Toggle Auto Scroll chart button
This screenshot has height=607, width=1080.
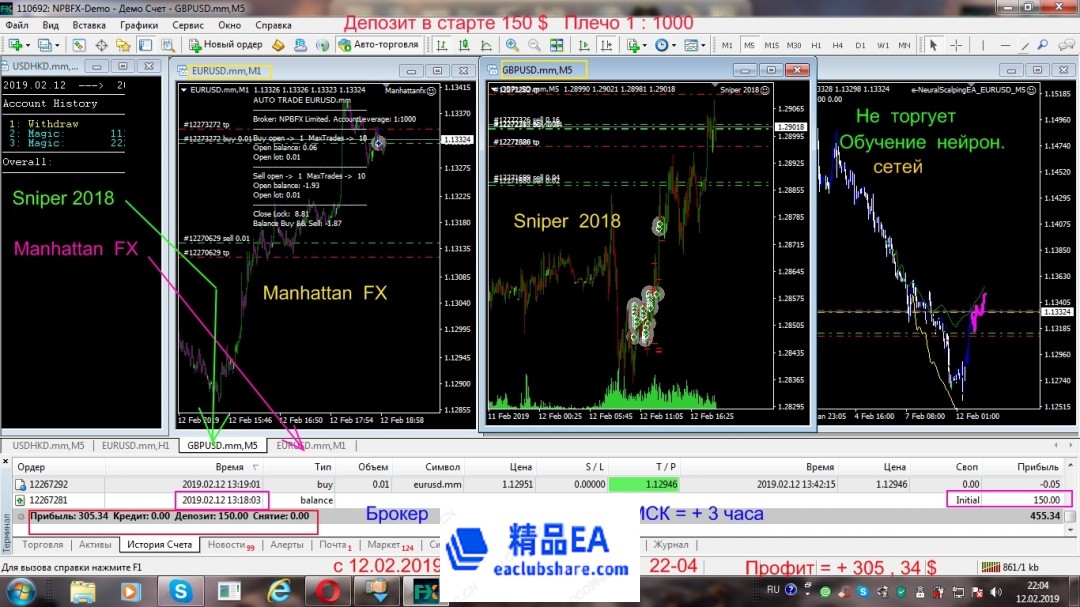tap(584, 45)
